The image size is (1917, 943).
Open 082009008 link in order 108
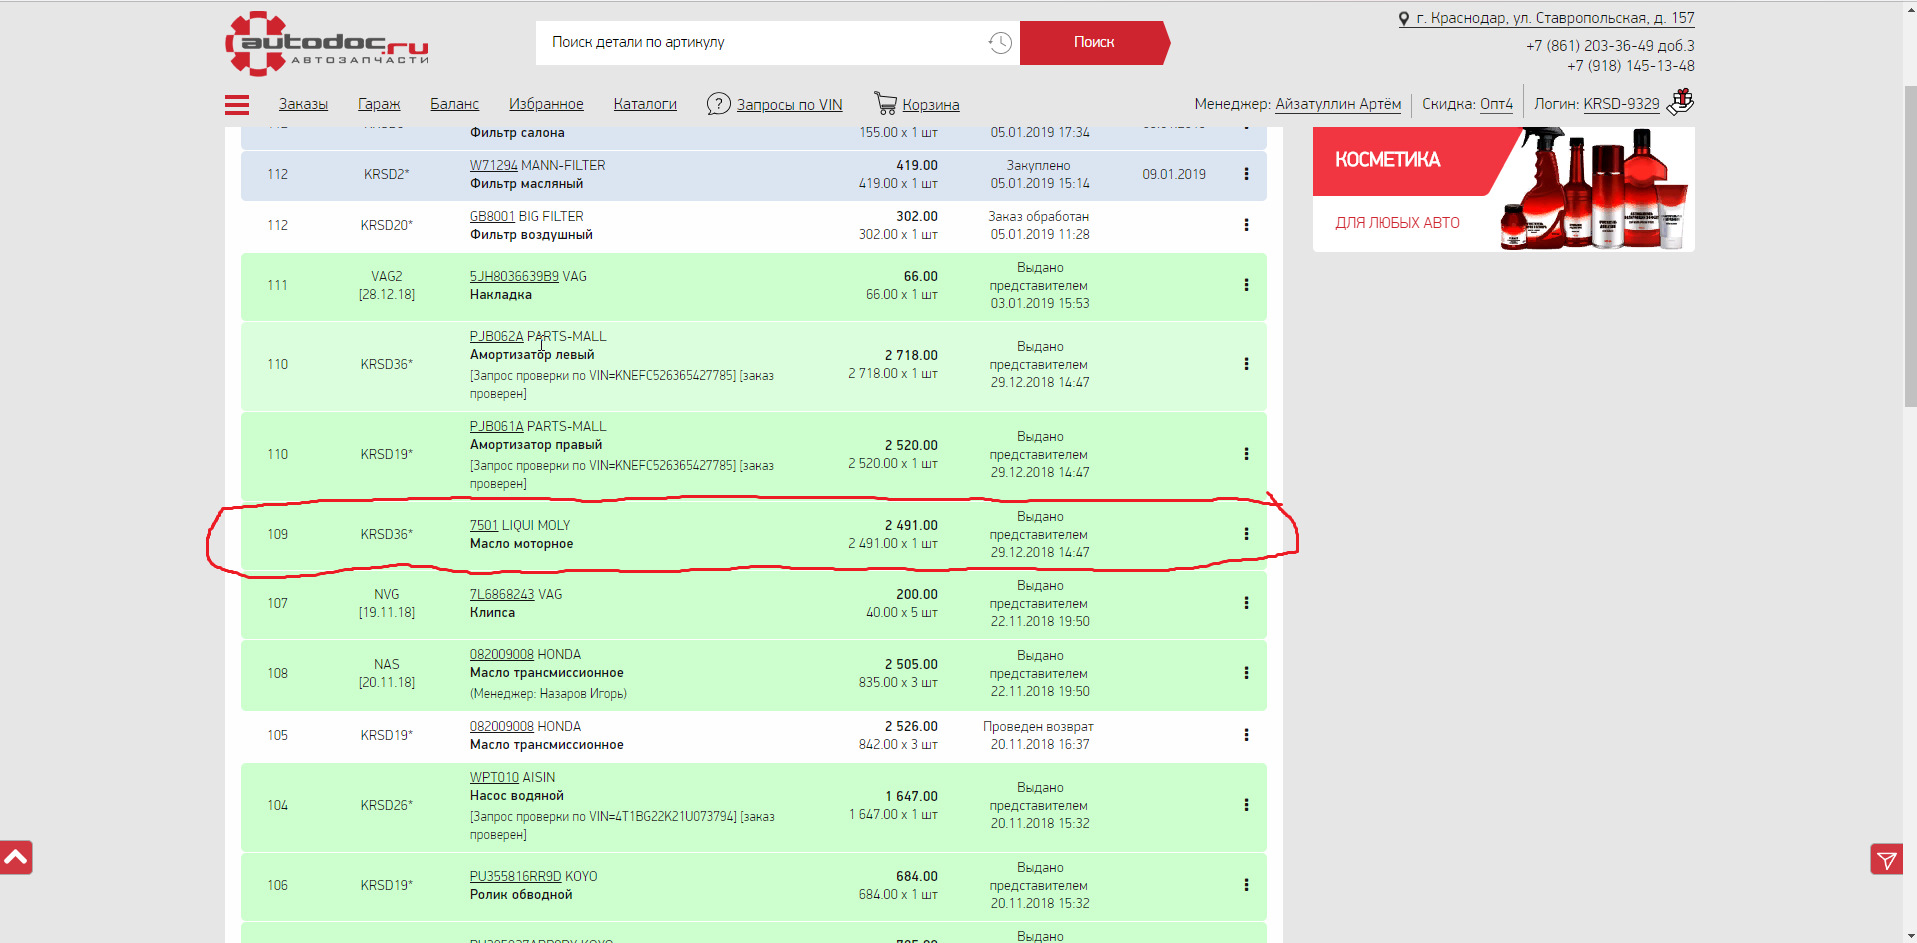(x=502, y=655)
